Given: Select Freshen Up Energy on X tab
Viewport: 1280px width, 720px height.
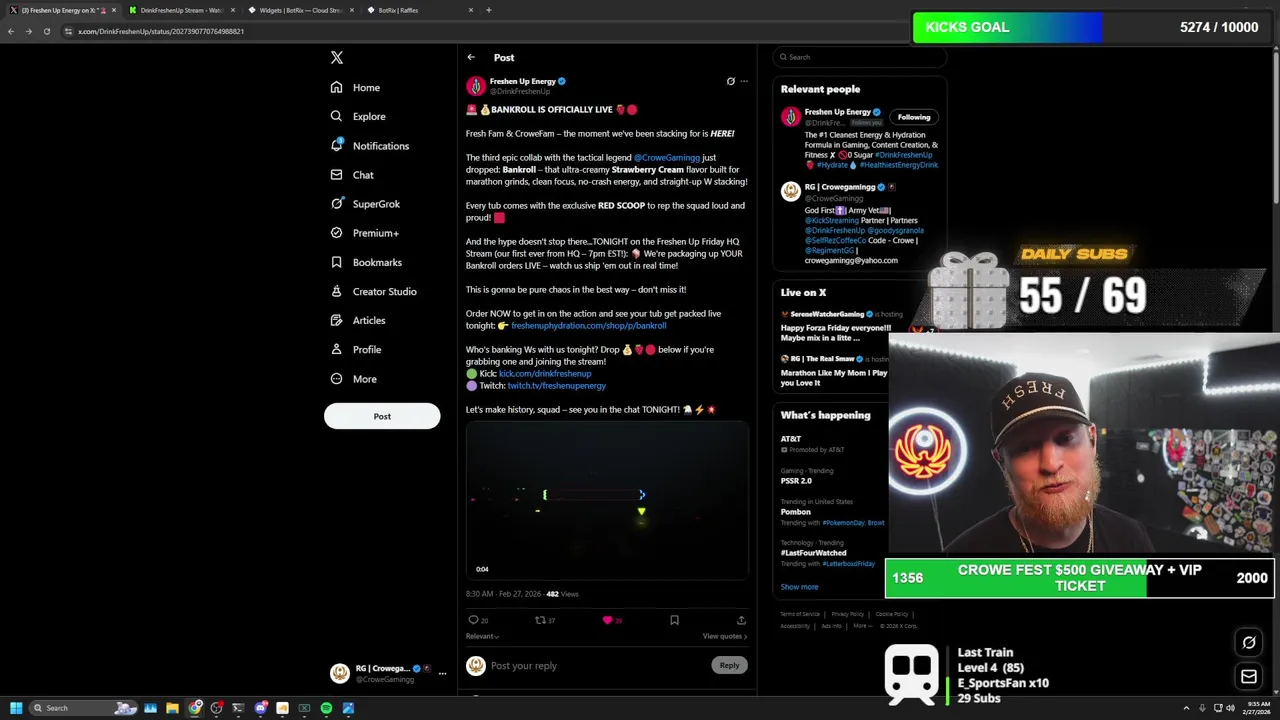Looking at the screenshot, I should click(62, 10).
